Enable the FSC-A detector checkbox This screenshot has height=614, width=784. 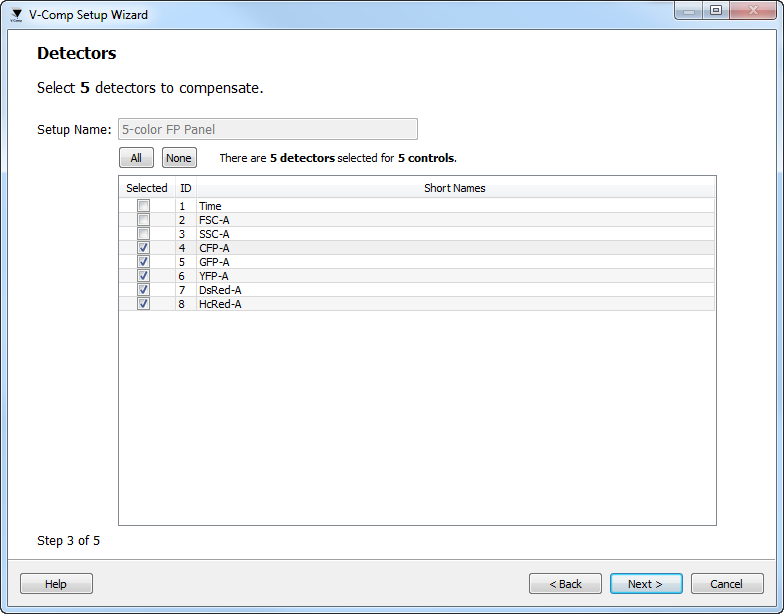tap(144, 220)
